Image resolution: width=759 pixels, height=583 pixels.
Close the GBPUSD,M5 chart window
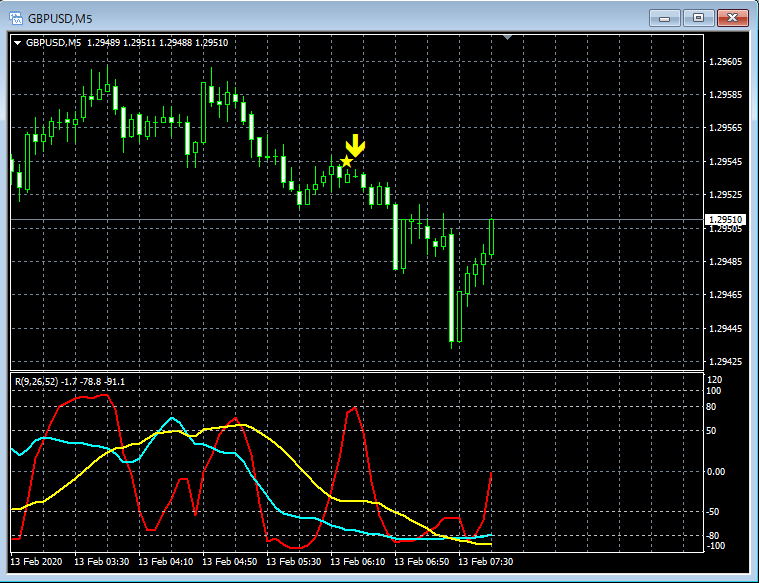click(x=733, y=18)
